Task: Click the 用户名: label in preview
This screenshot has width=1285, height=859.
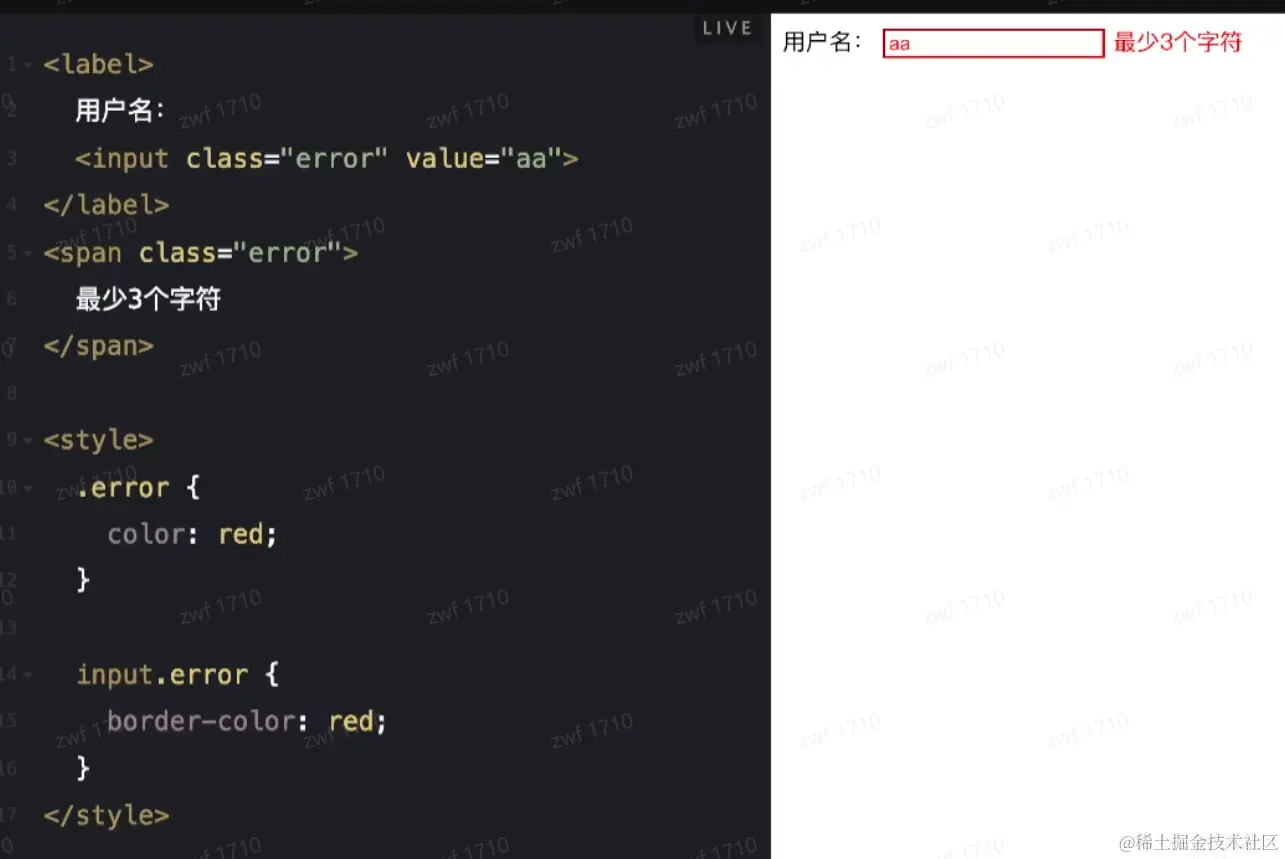Action: pyautogui.click(x=822, y=42)
